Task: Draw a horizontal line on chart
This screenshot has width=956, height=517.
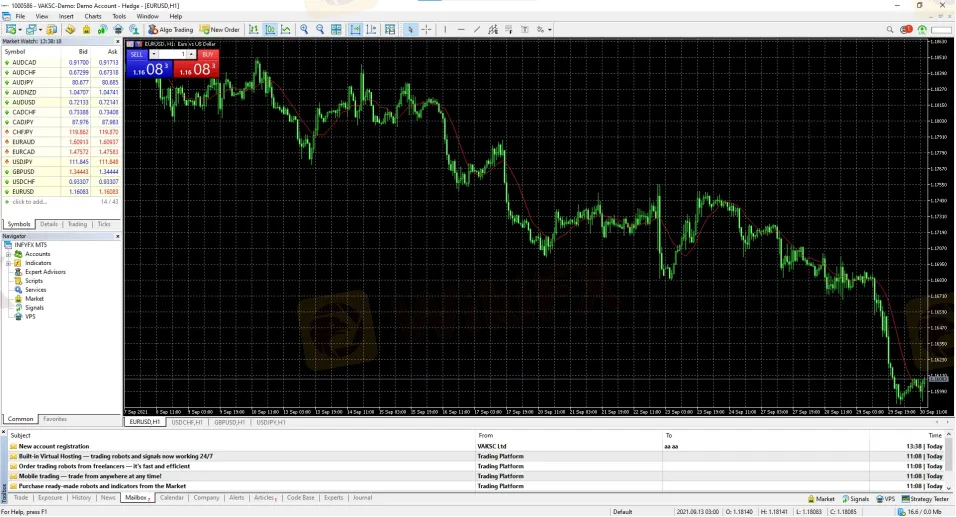Action: click(x=461, y=29)
